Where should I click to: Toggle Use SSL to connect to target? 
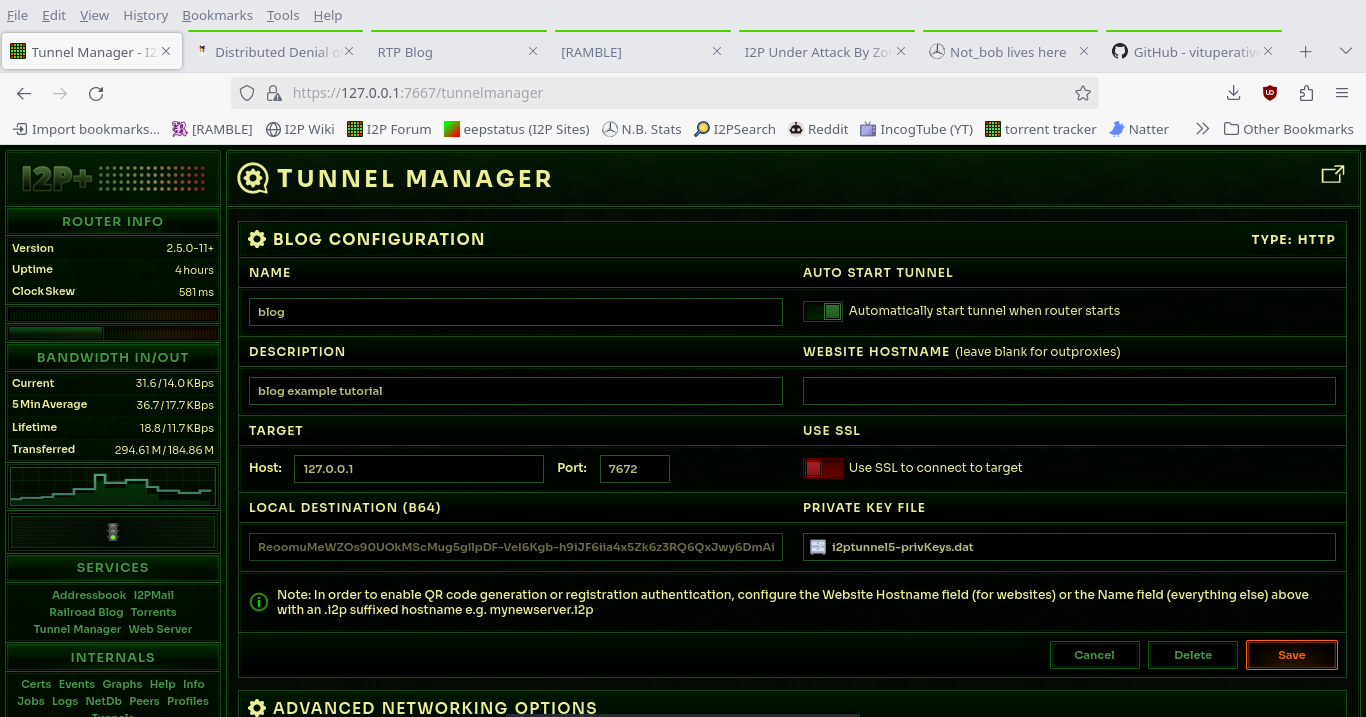pos(823,468)
